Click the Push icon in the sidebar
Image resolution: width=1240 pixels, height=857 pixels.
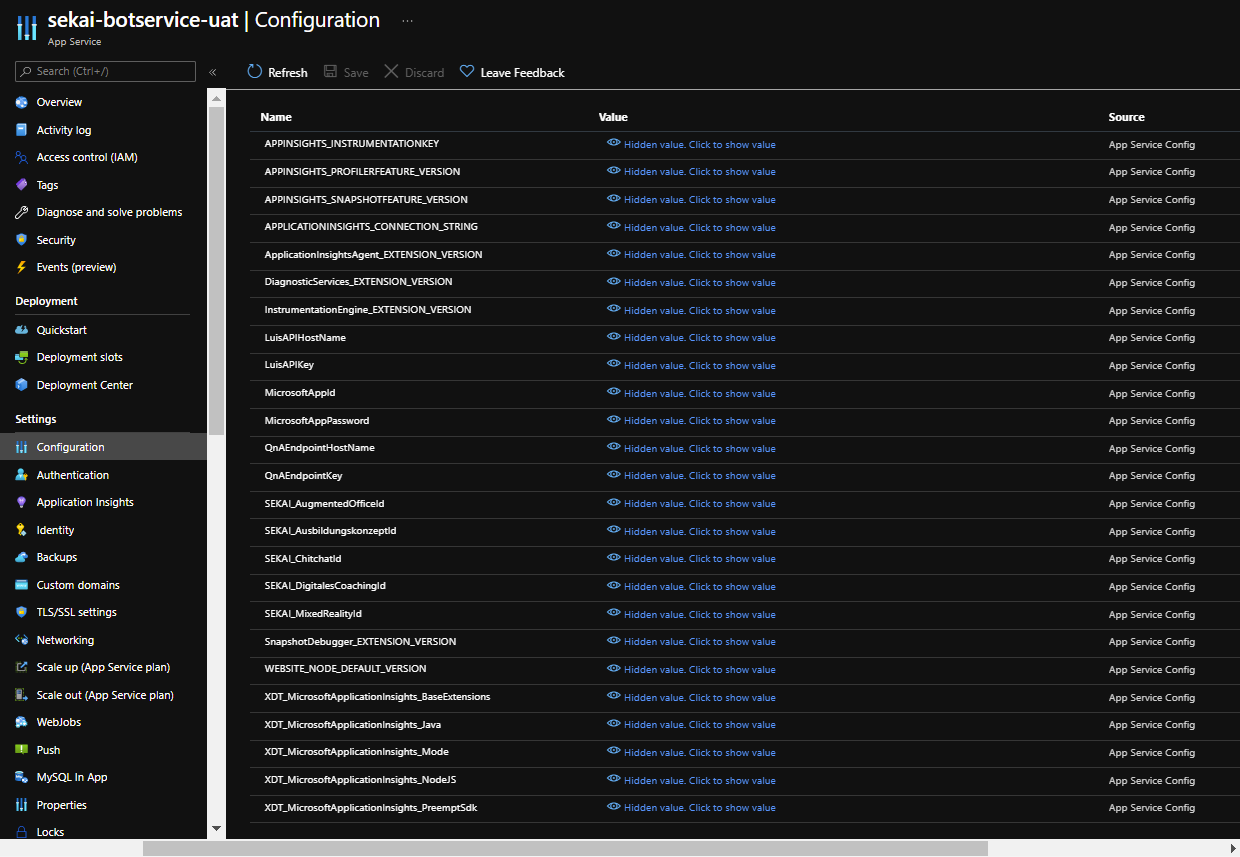coord(21,749)
